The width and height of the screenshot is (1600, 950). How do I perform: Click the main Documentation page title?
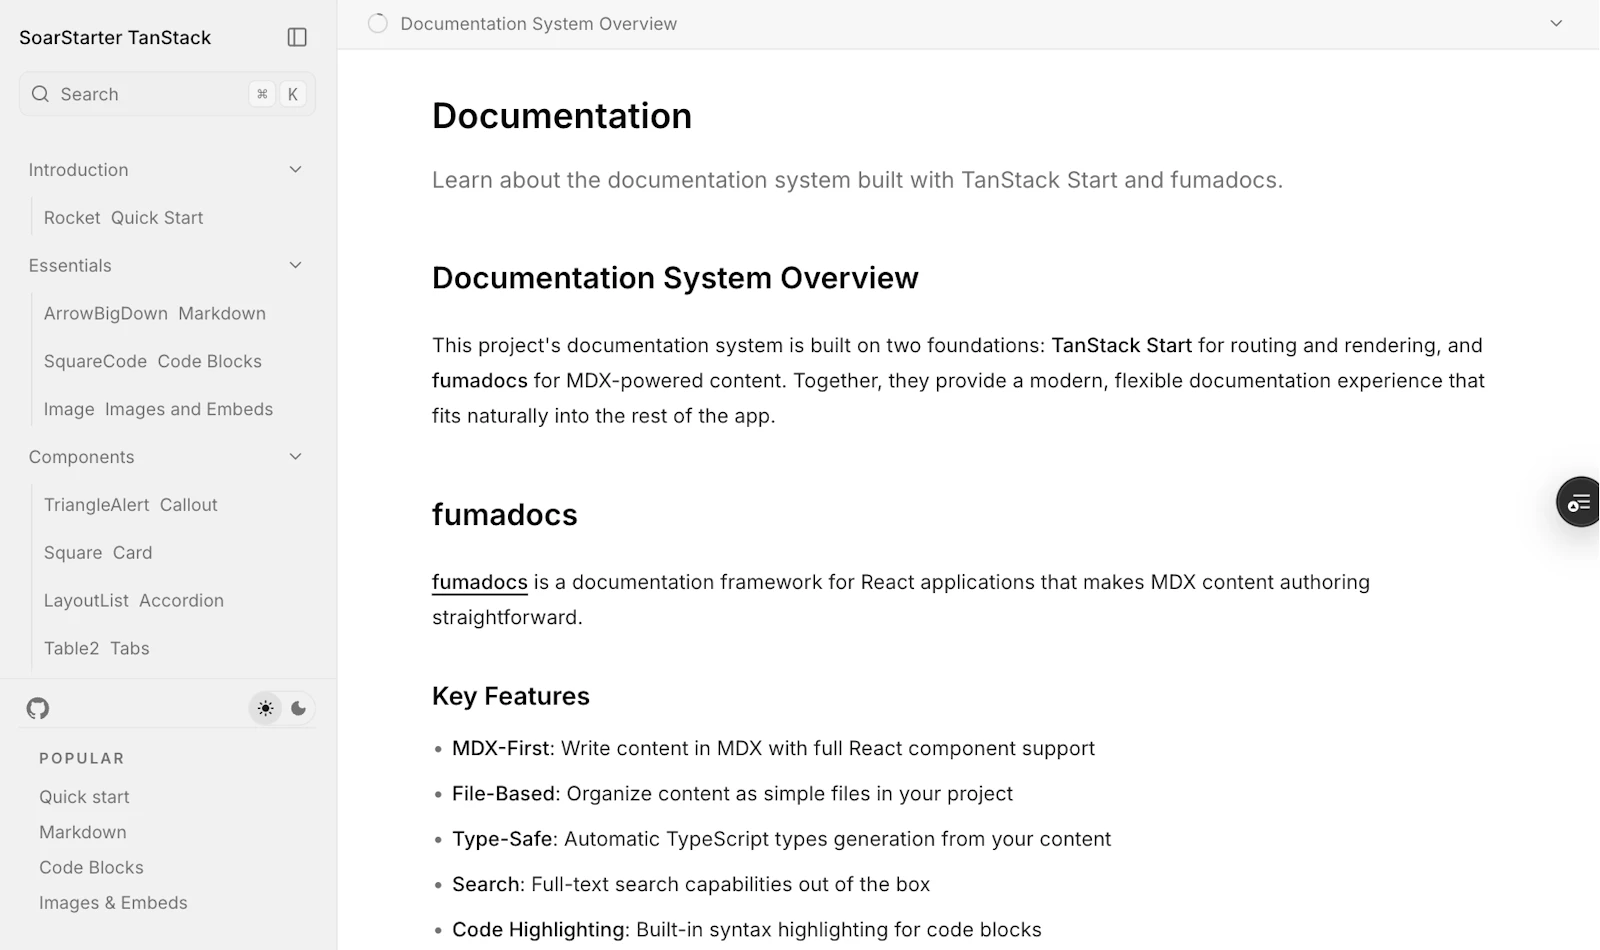coord(562,116)
